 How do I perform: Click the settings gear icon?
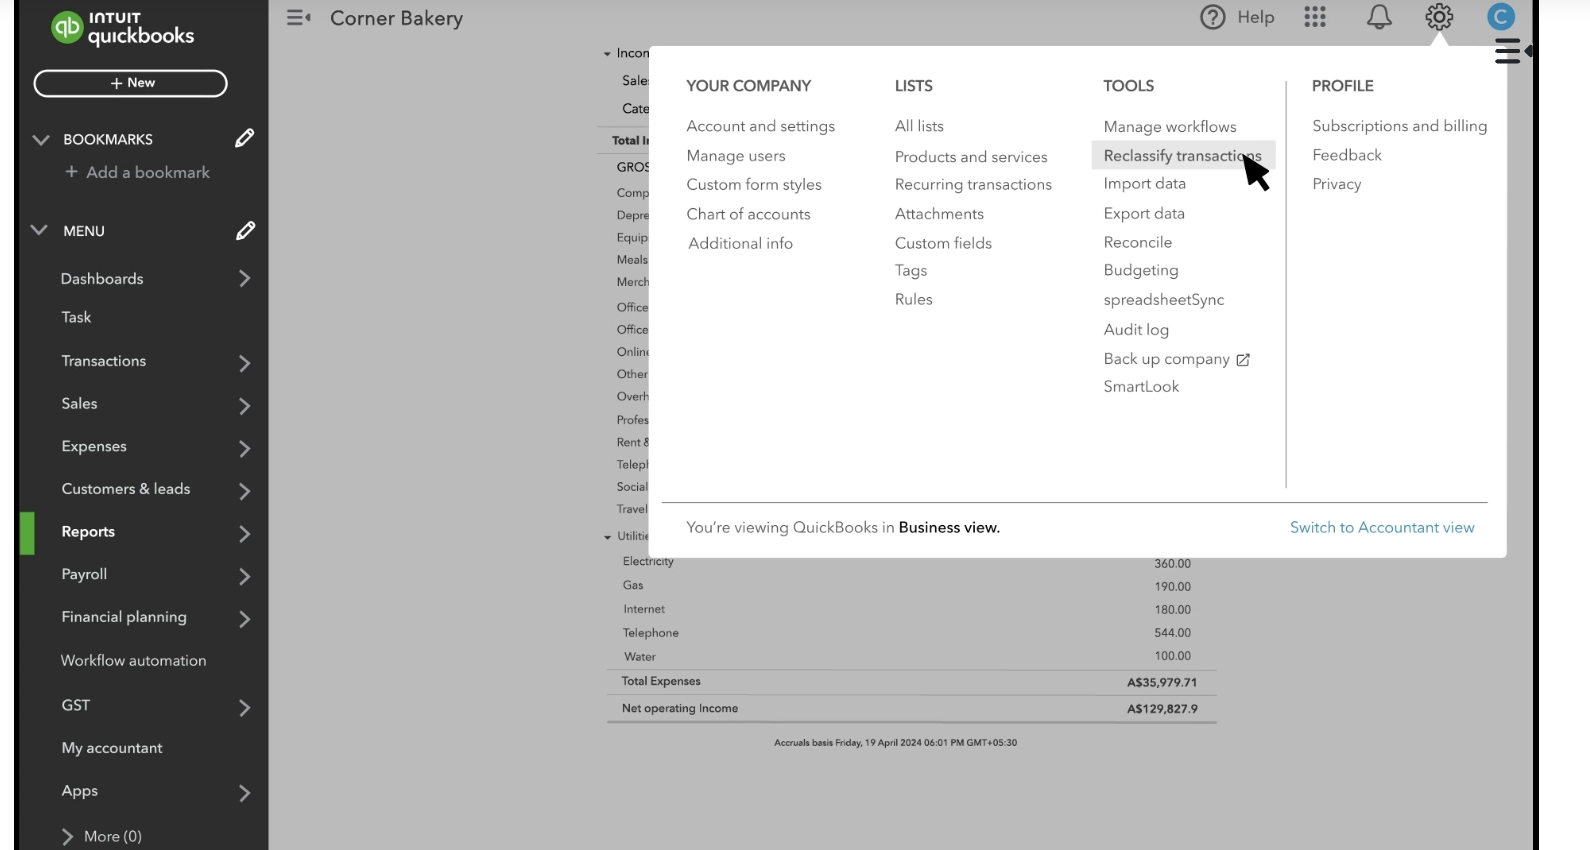[1439, 17]
